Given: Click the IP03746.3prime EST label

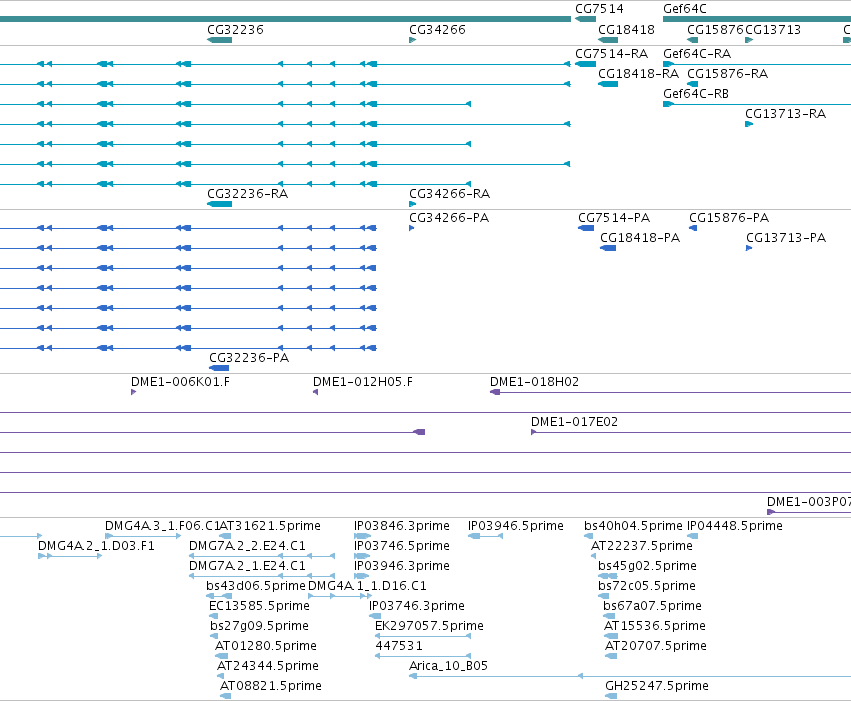Looking at the screenshot, I should click(x=417, y=606).
